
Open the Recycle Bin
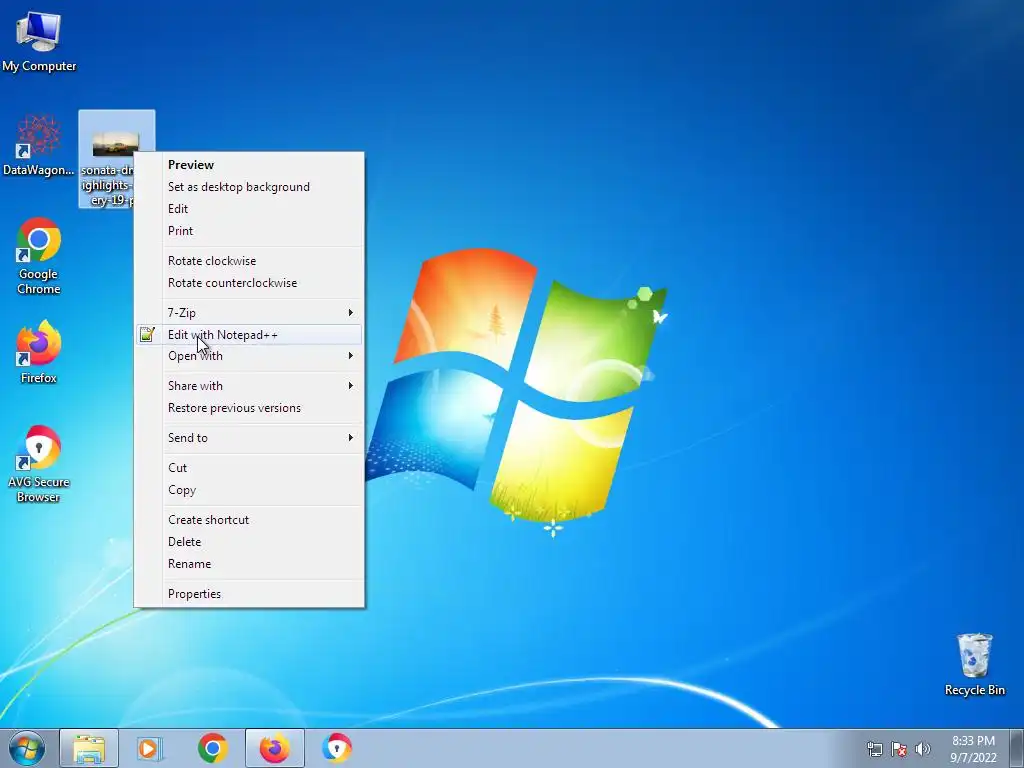click(974, 664)
